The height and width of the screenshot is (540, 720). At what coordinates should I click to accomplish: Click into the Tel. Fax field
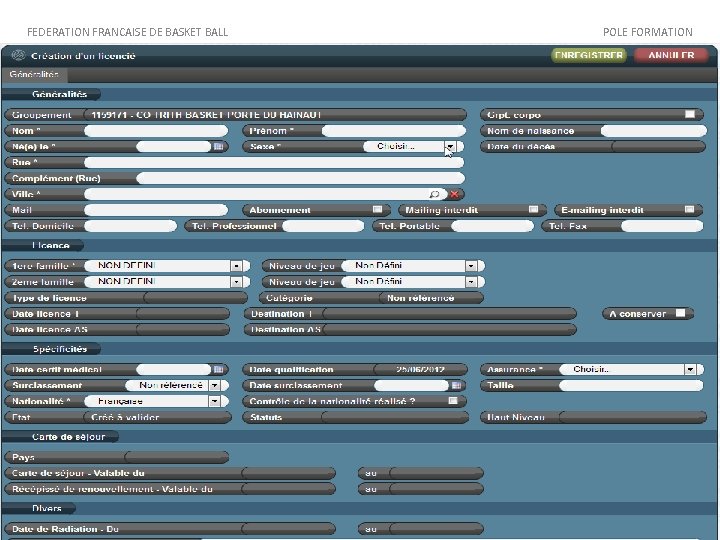[662, 226]
